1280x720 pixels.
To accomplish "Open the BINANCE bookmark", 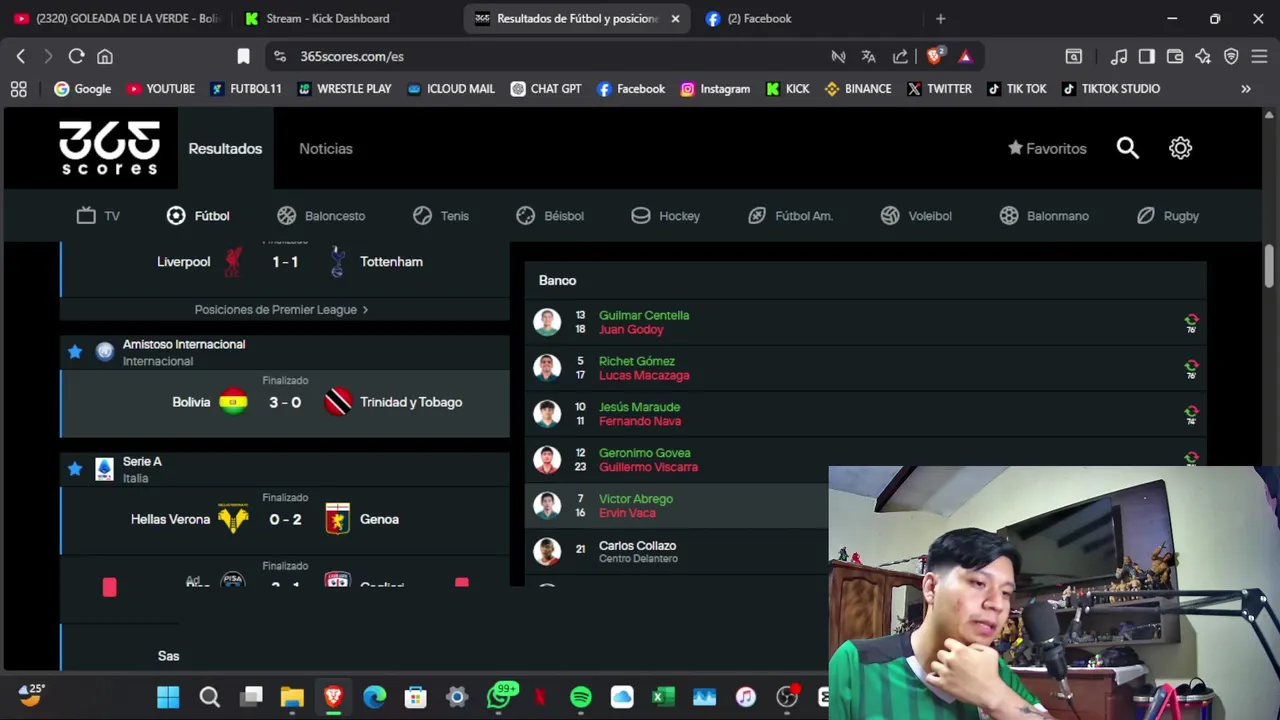I will click(x=858, y=89).
